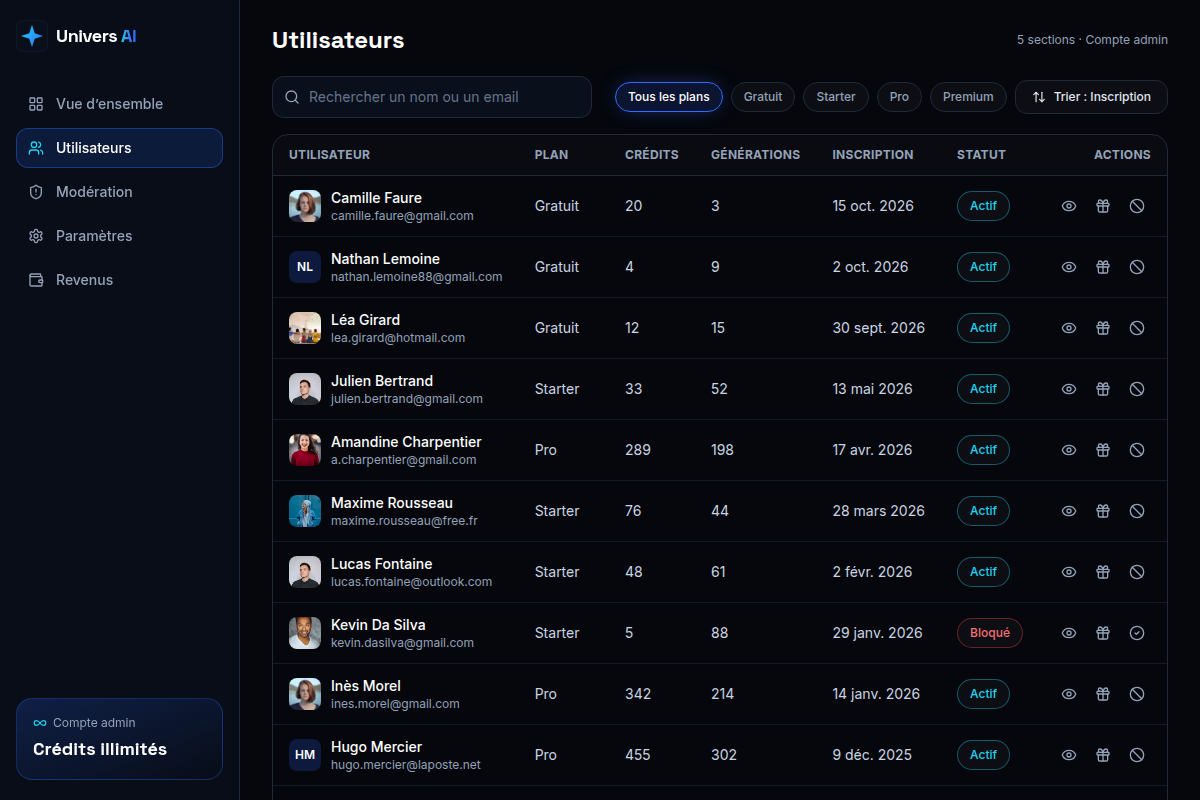The height and width of the screenshot is (800, 1200).
Task: Gift credits to Julien Bertrand
Action: pyautogui.click(x=1103, y=389)
